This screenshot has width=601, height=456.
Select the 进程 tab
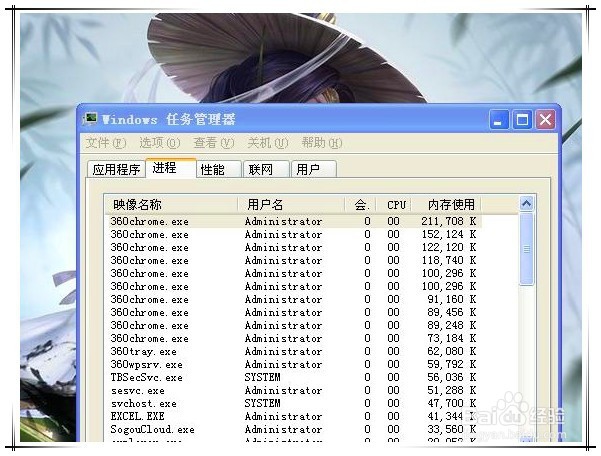171,168
